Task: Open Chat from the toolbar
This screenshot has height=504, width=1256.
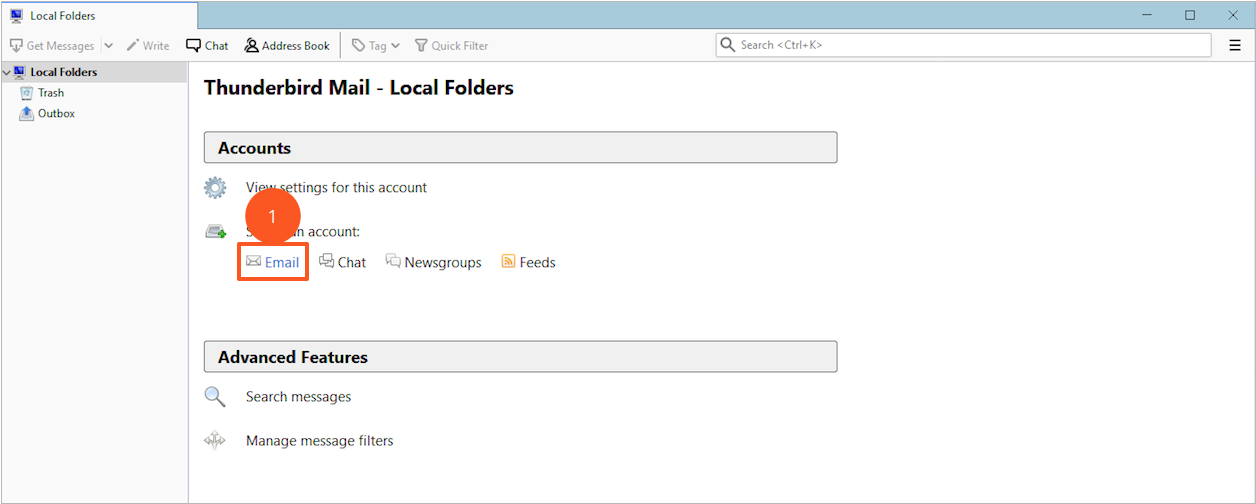Action: click(207, 46)
